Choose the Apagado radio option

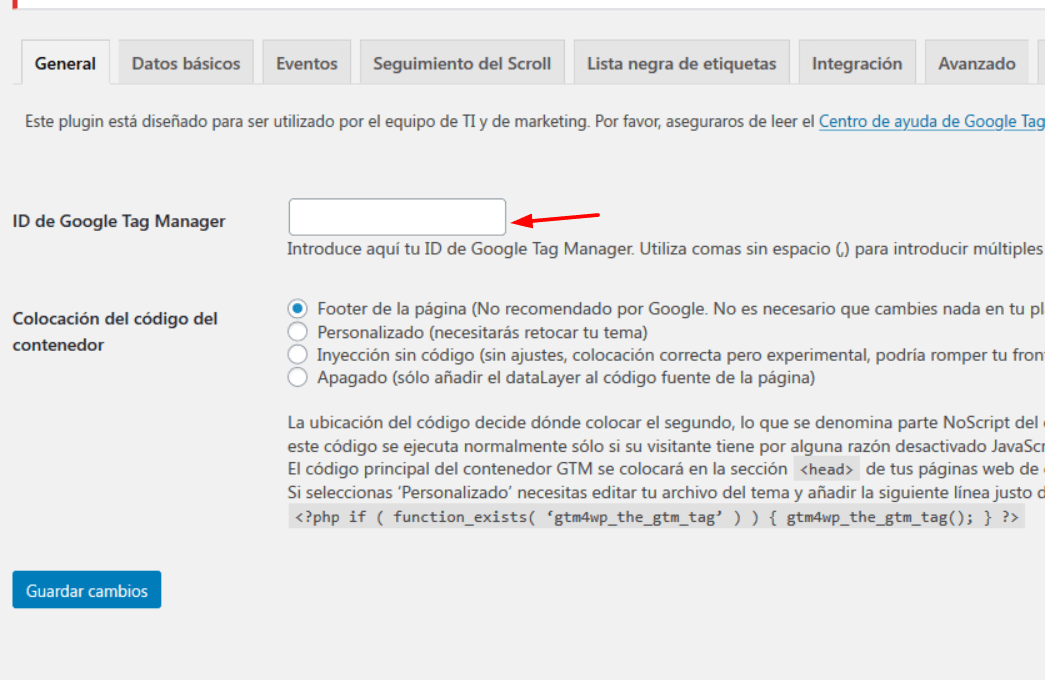(297, 377)
